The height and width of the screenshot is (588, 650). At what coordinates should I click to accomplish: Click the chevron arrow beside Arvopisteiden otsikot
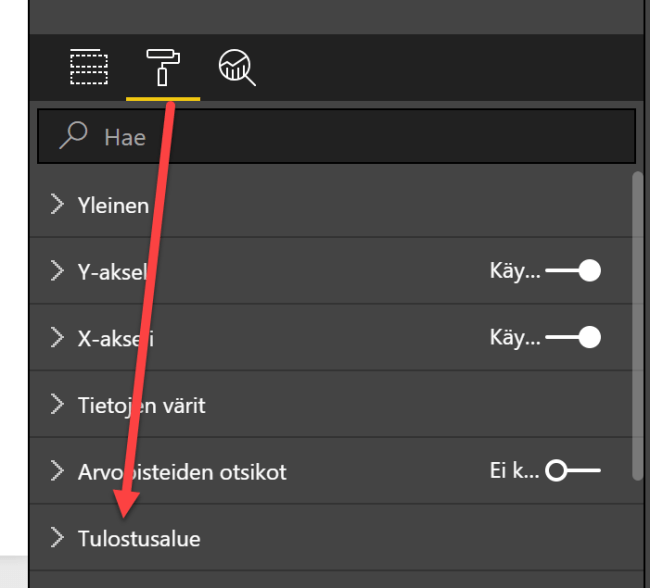click(x=57, y=471)
